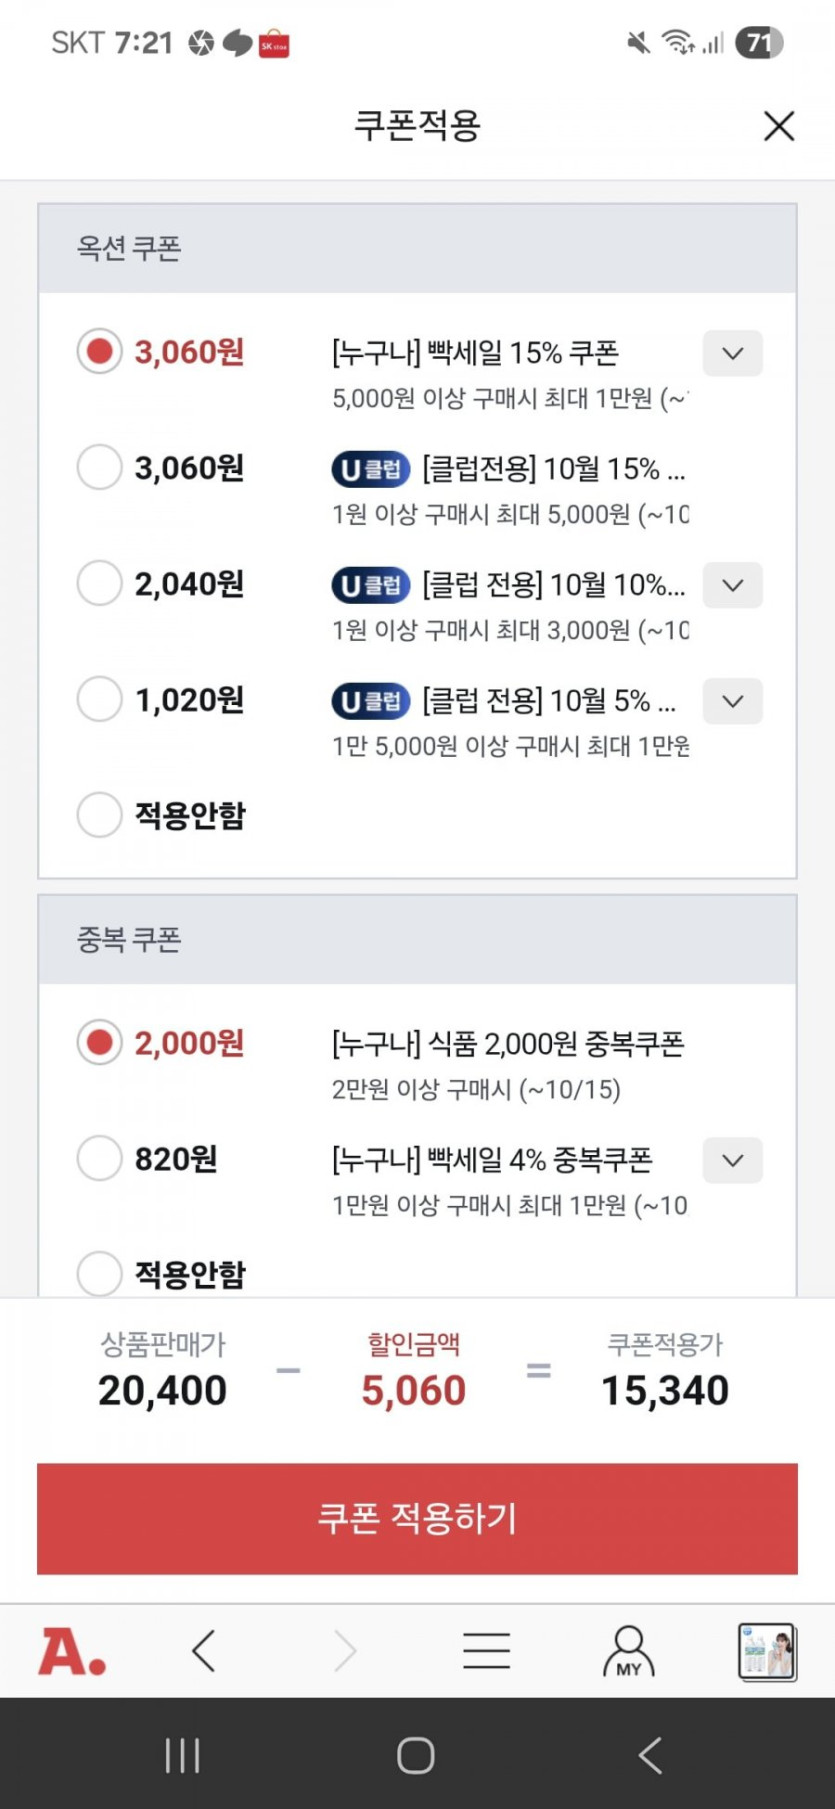Choose the 1,020원 클럽 전용 5% coupon
835x1809 pixels.
click(x=99, y=699)
